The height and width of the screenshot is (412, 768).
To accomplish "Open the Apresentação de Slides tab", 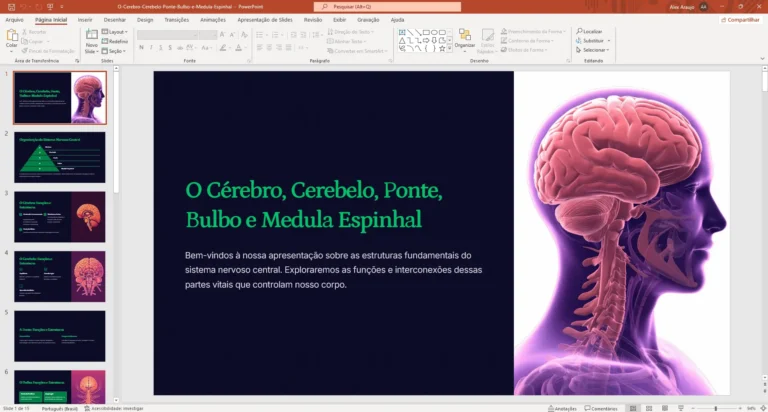I will (265, 20).
